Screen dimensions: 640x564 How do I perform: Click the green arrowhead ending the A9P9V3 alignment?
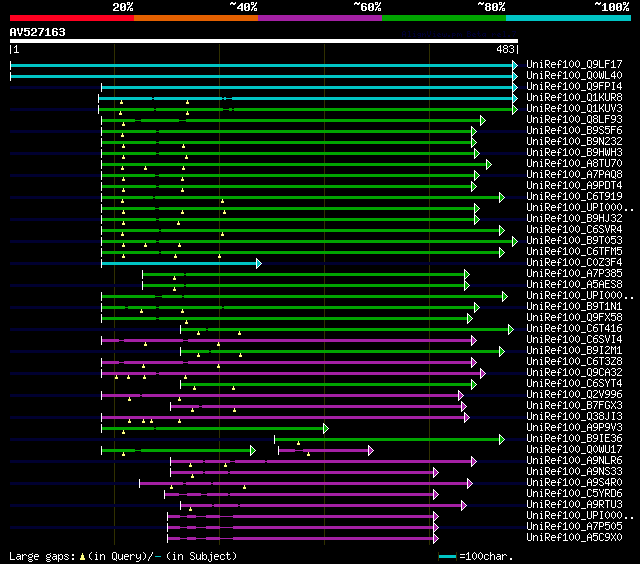coord(326,429)
